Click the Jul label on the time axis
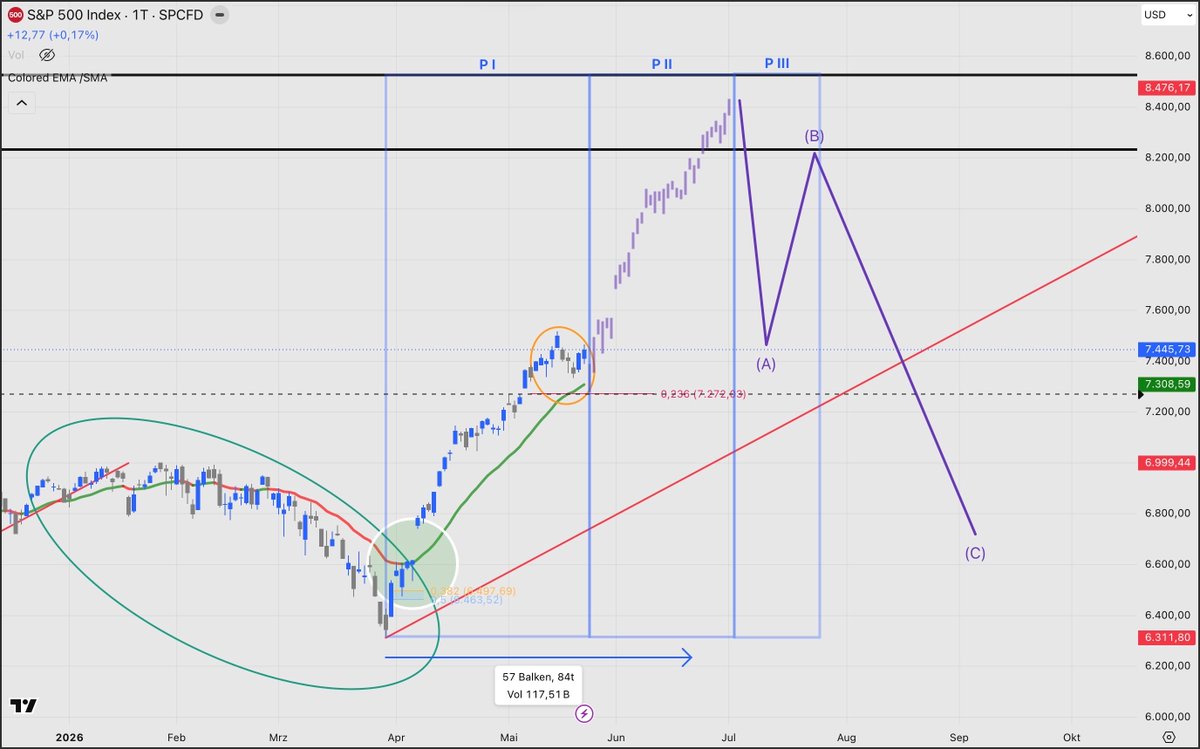This screenshot has width=1200, height=749. click(728, 736)
